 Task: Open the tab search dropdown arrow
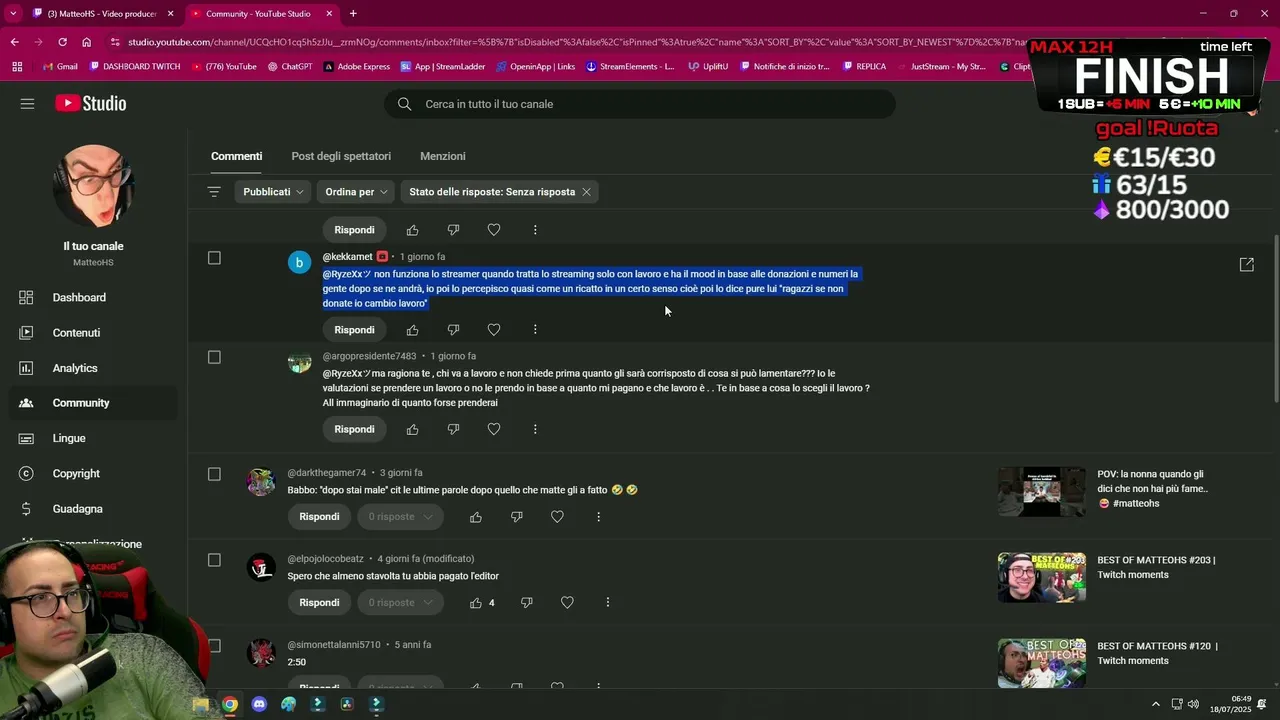pos(13,14)
